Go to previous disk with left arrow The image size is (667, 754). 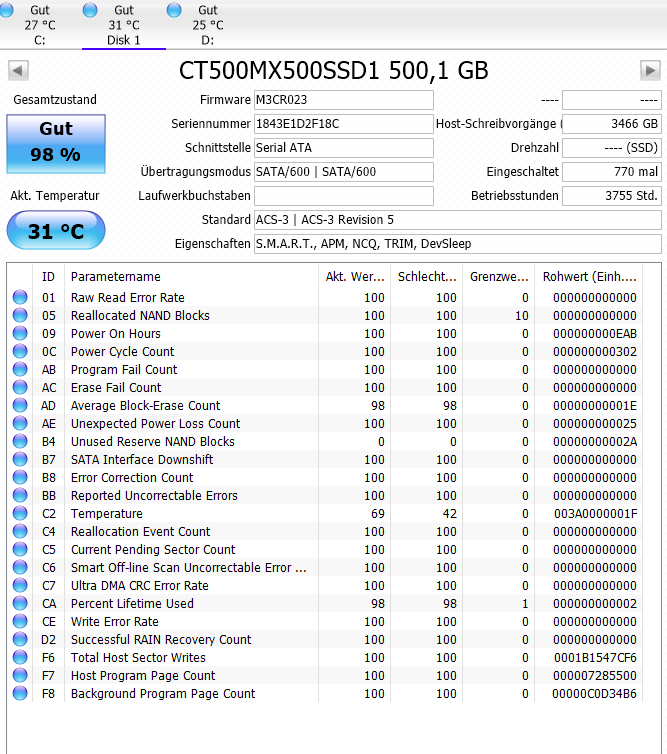point(18,71)
